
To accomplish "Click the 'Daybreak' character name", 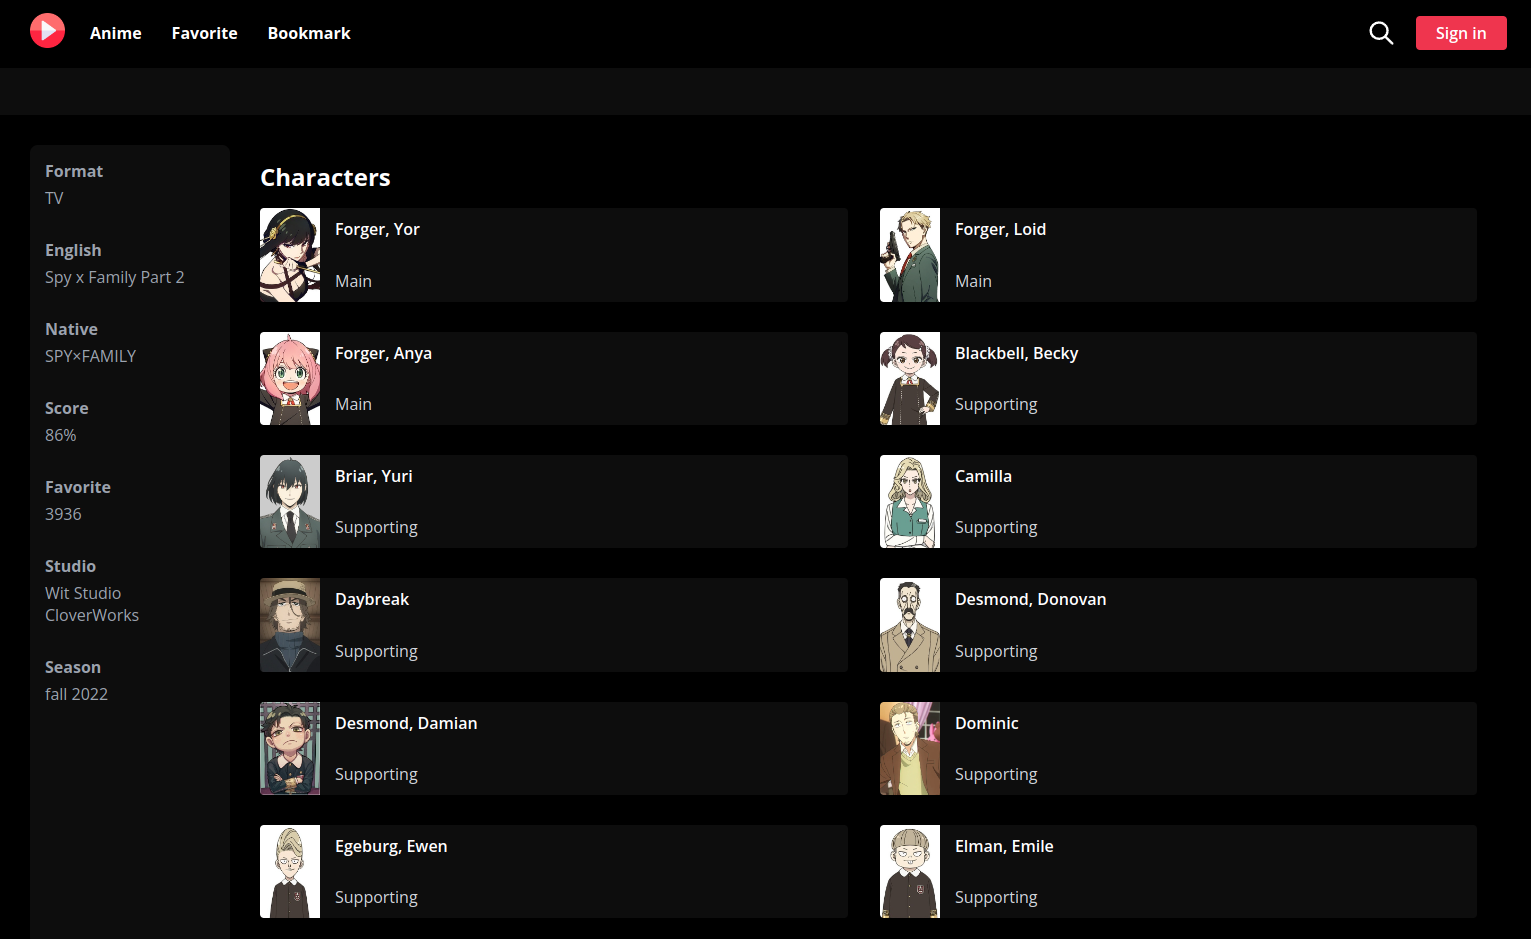I will 372,599.
